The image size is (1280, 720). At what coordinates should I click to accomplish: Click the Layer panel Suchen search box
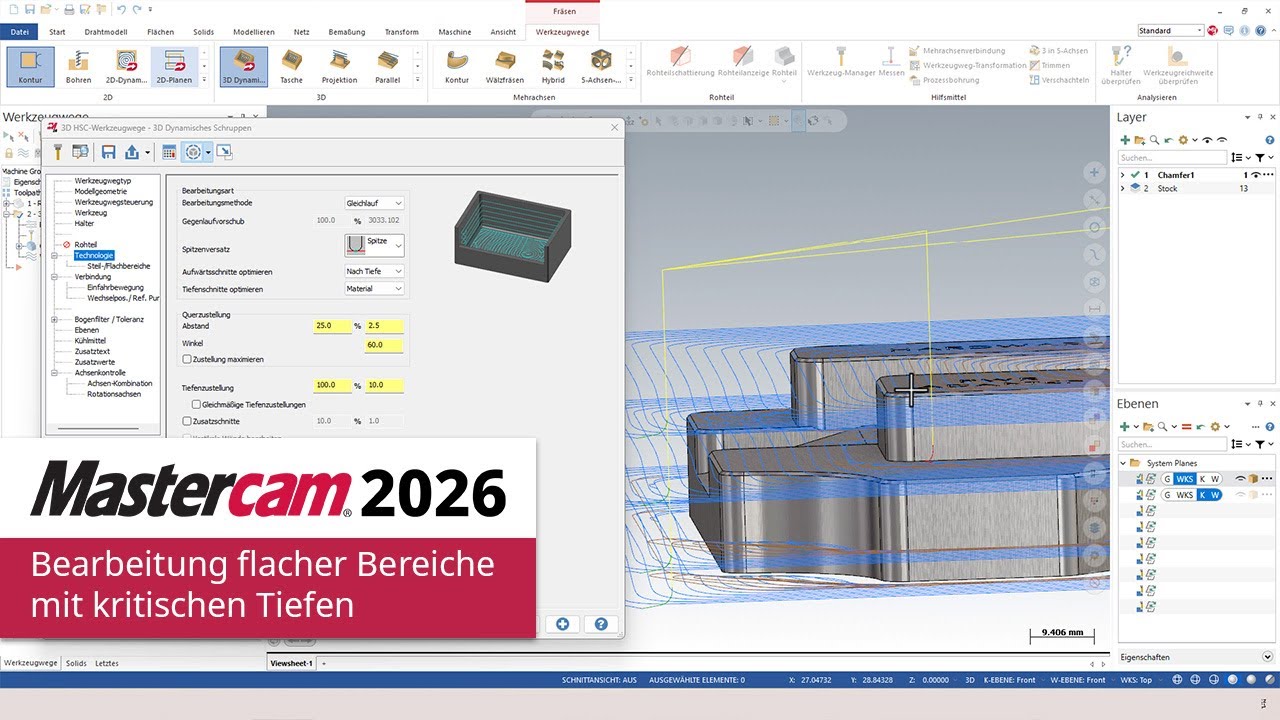tap(1172, 157)
